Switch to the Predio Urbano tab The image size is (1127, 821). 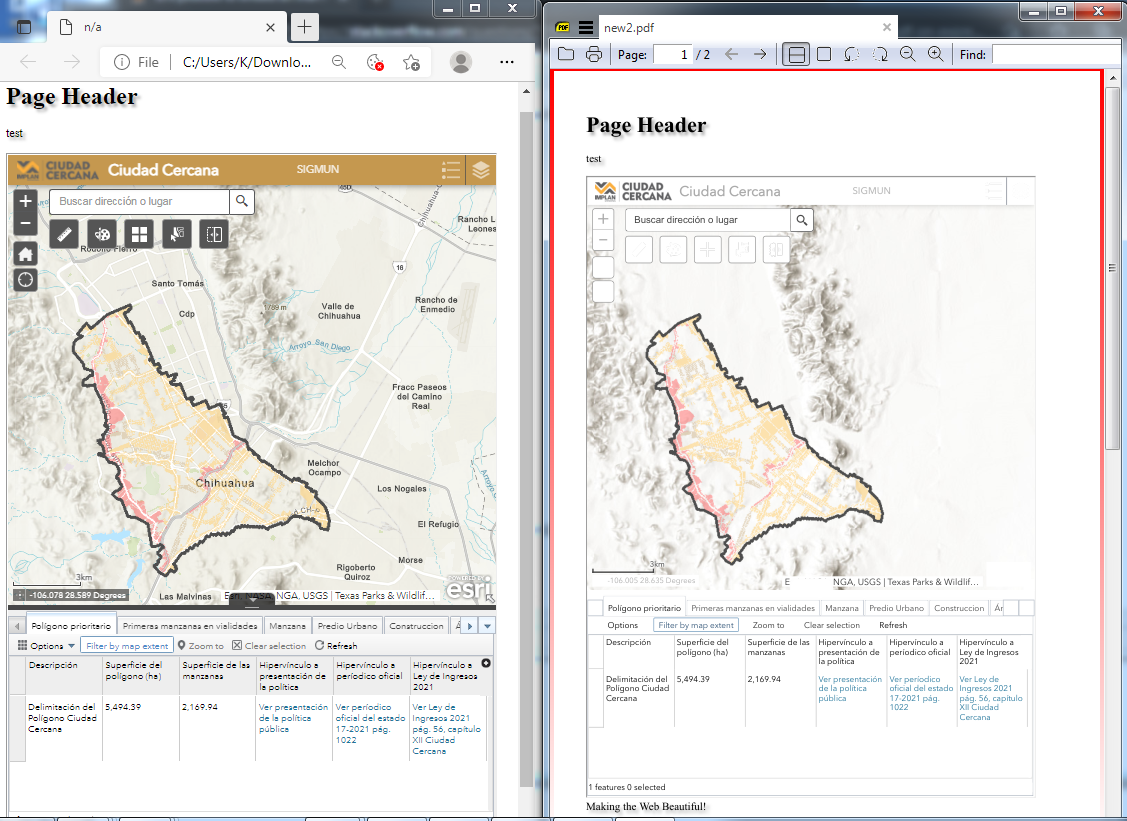pos(347,626)
